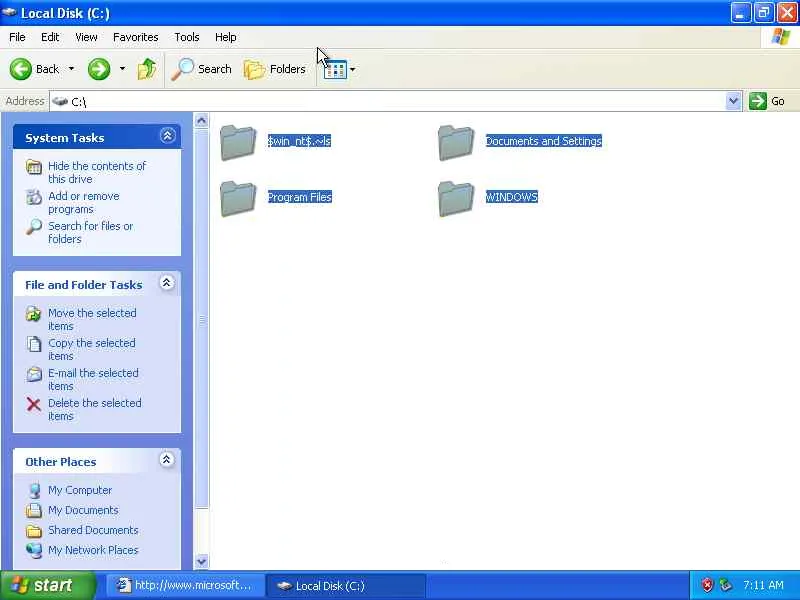Click the Shared Documents folder icon

(x=34, y=531)
